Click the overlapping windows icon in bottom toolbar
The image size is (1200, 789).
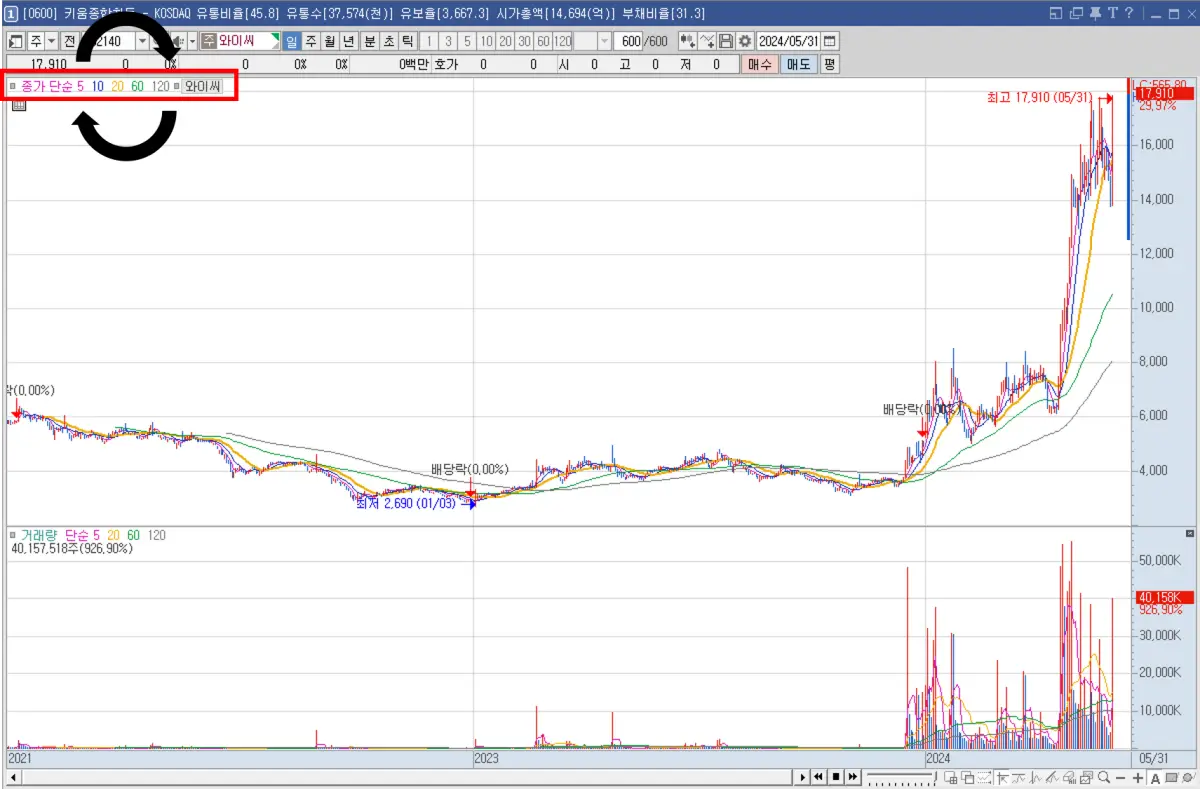point(968,777)
